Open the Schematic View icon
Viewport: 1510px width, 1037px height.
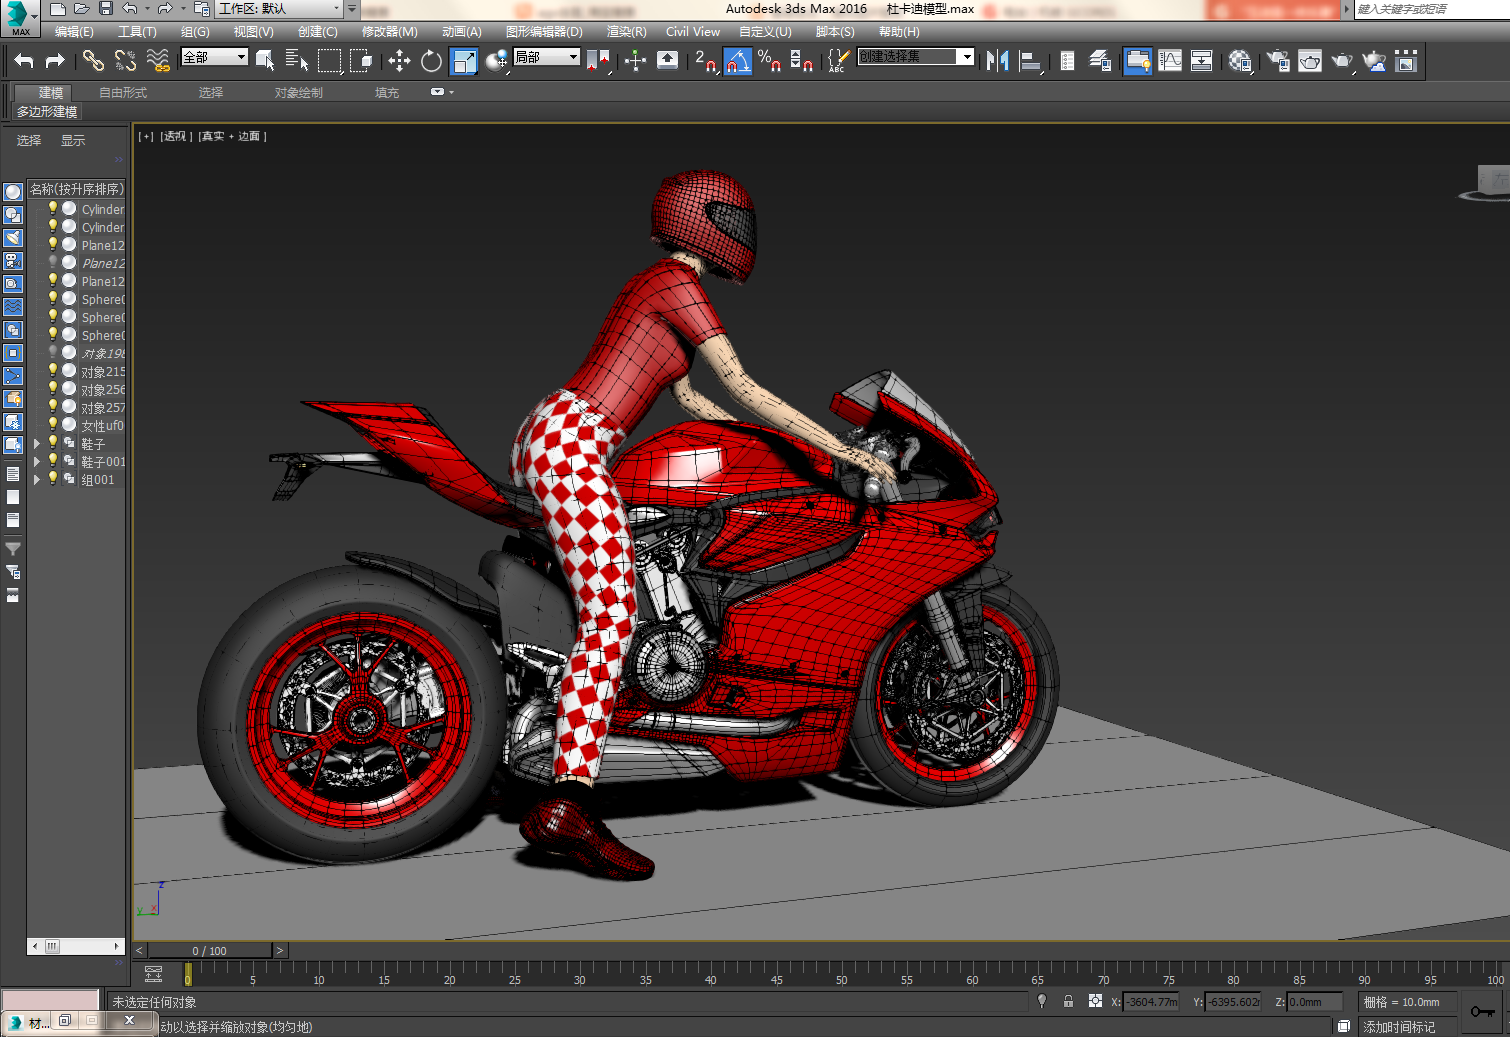[x=1202, y=61]
